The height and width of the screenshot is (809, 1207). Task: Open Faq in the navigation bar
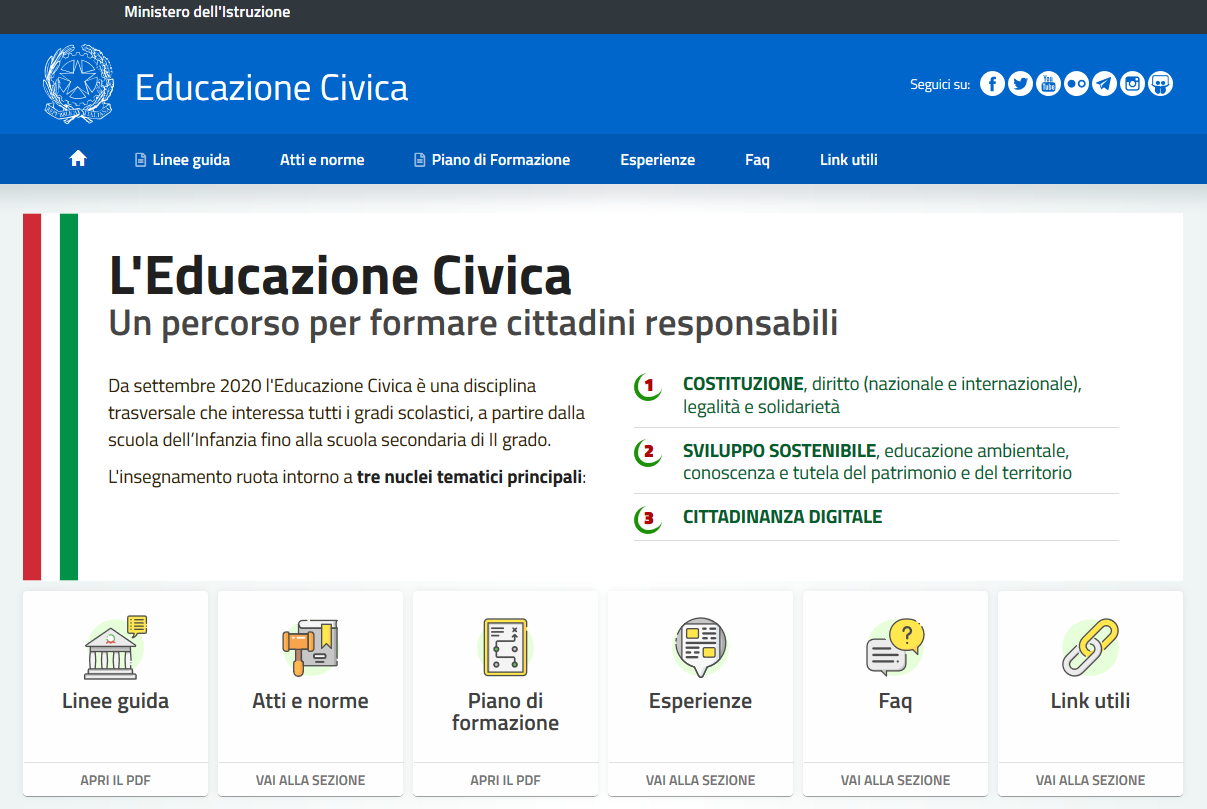click(757, 160)
